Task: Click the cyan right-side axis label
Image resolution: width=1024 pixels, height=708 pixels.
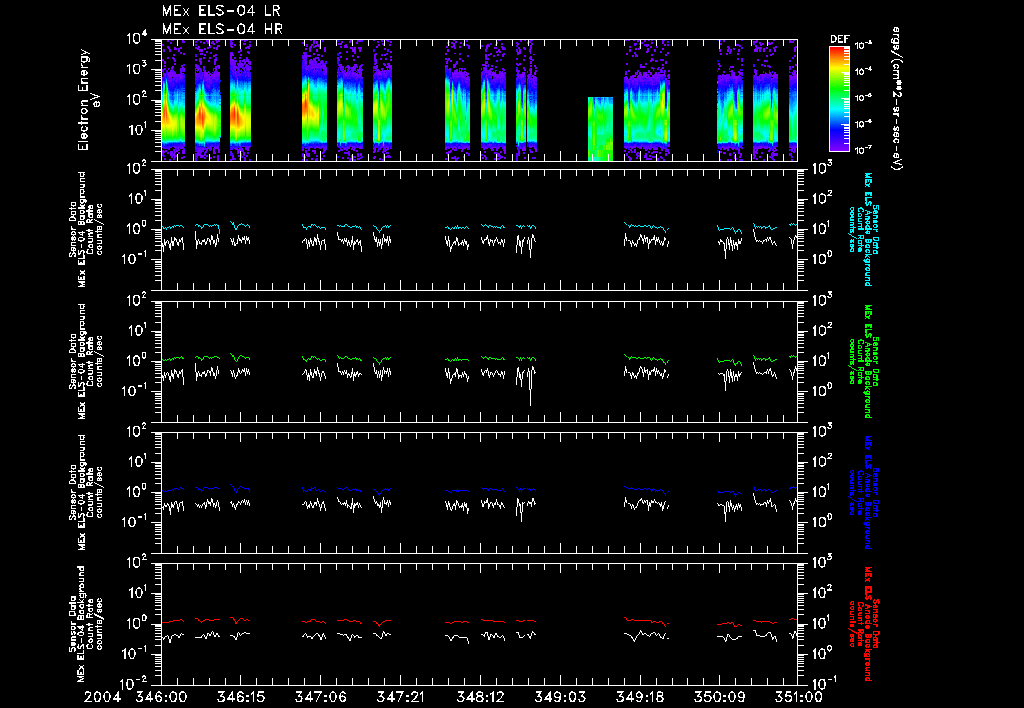Action: pos(863,229)
